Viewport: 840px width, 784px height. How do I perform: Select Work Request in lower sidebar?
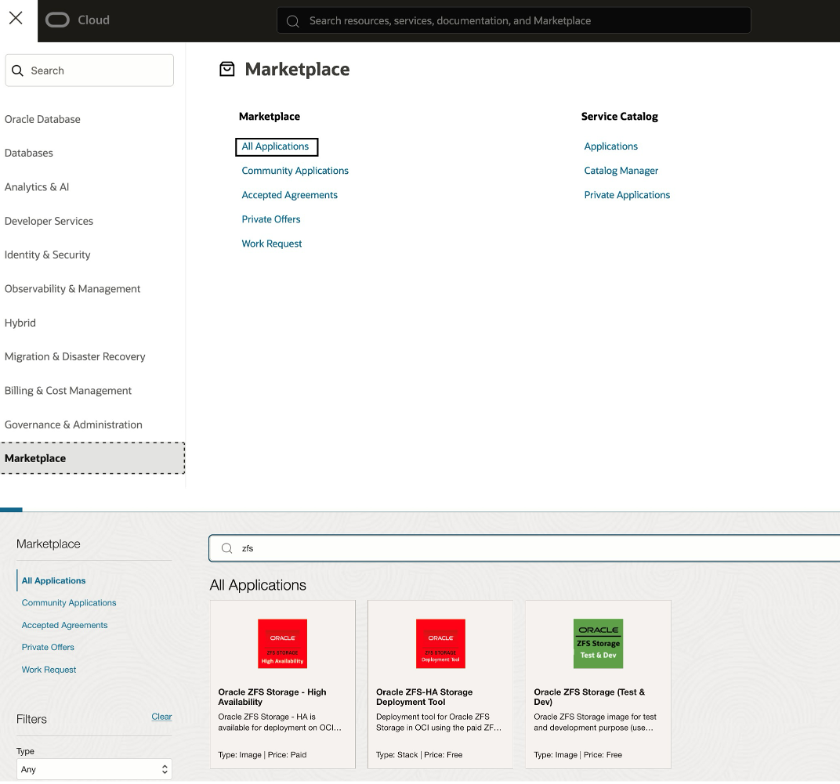pyautogui.click(x=49, y=670)
